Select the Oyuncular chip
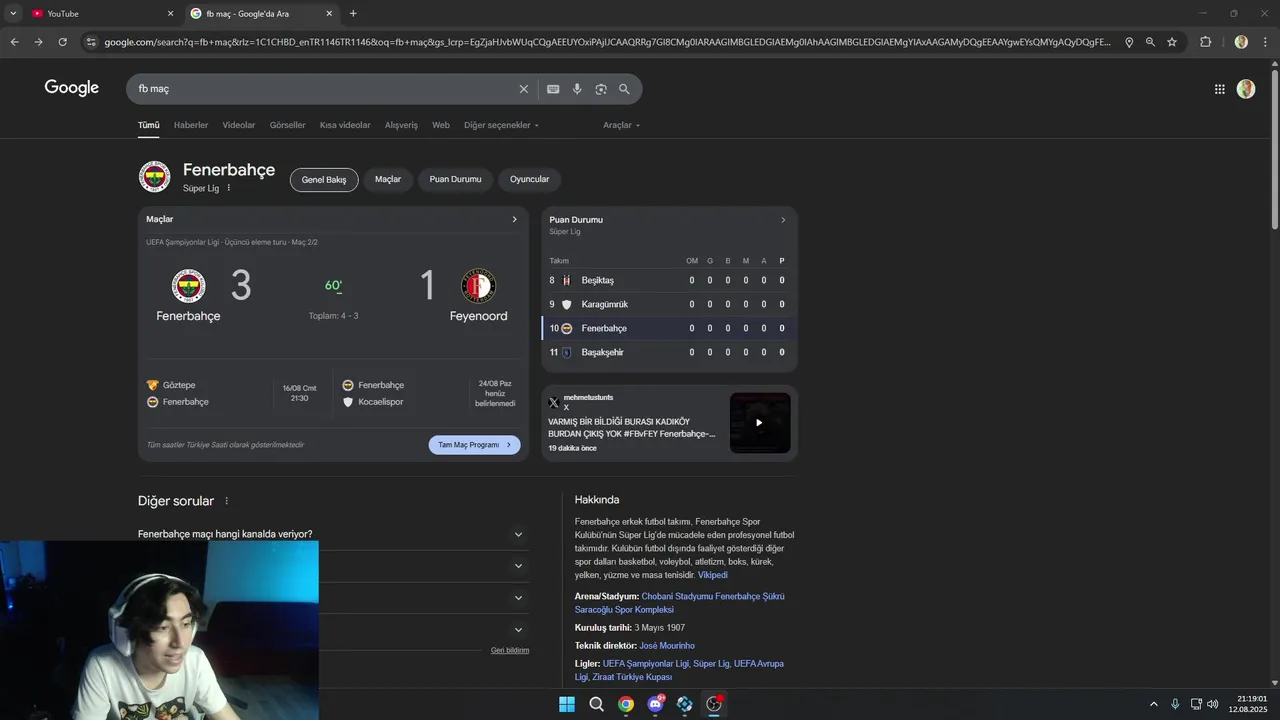The width and height of the screenshot is (1280, 720). click(530, 180)
